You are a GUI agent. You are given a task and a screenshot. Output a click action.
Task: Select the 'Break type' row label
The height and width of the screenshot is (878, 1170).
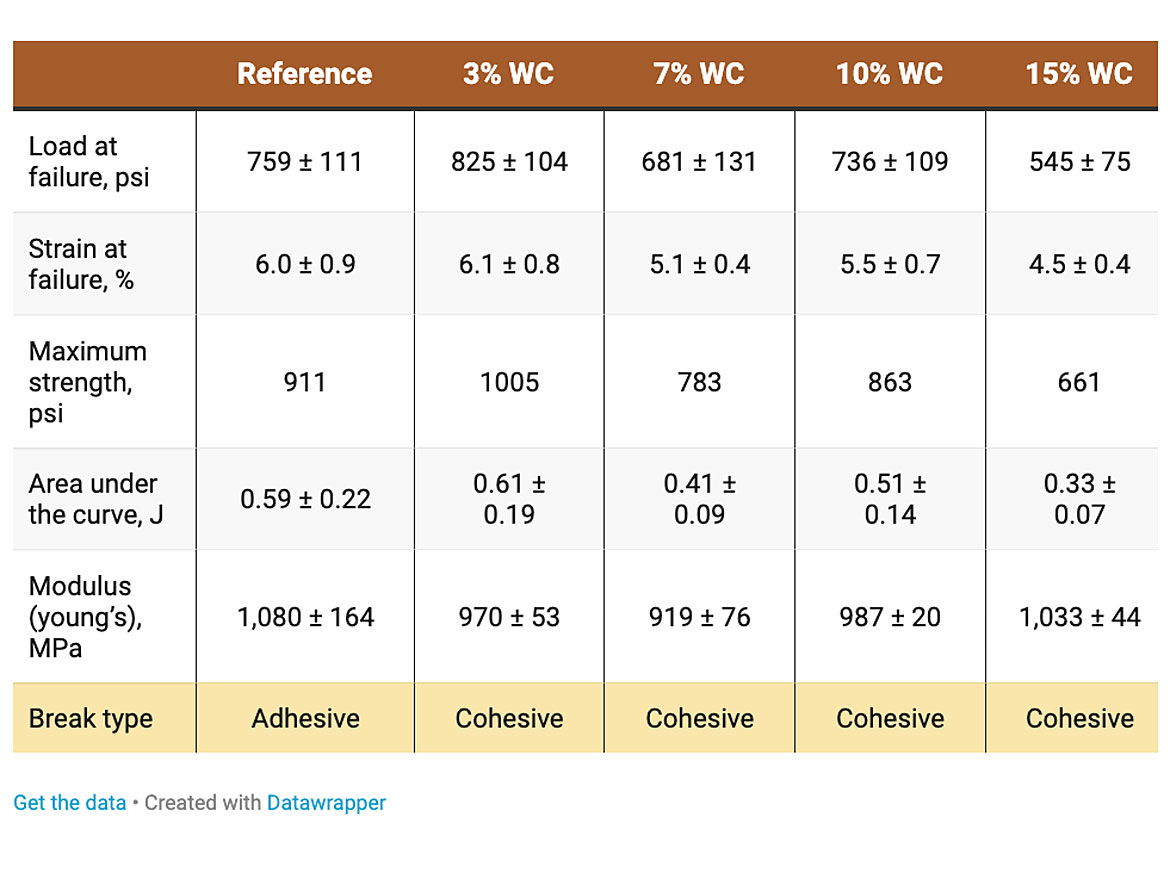tap(91, 718)
